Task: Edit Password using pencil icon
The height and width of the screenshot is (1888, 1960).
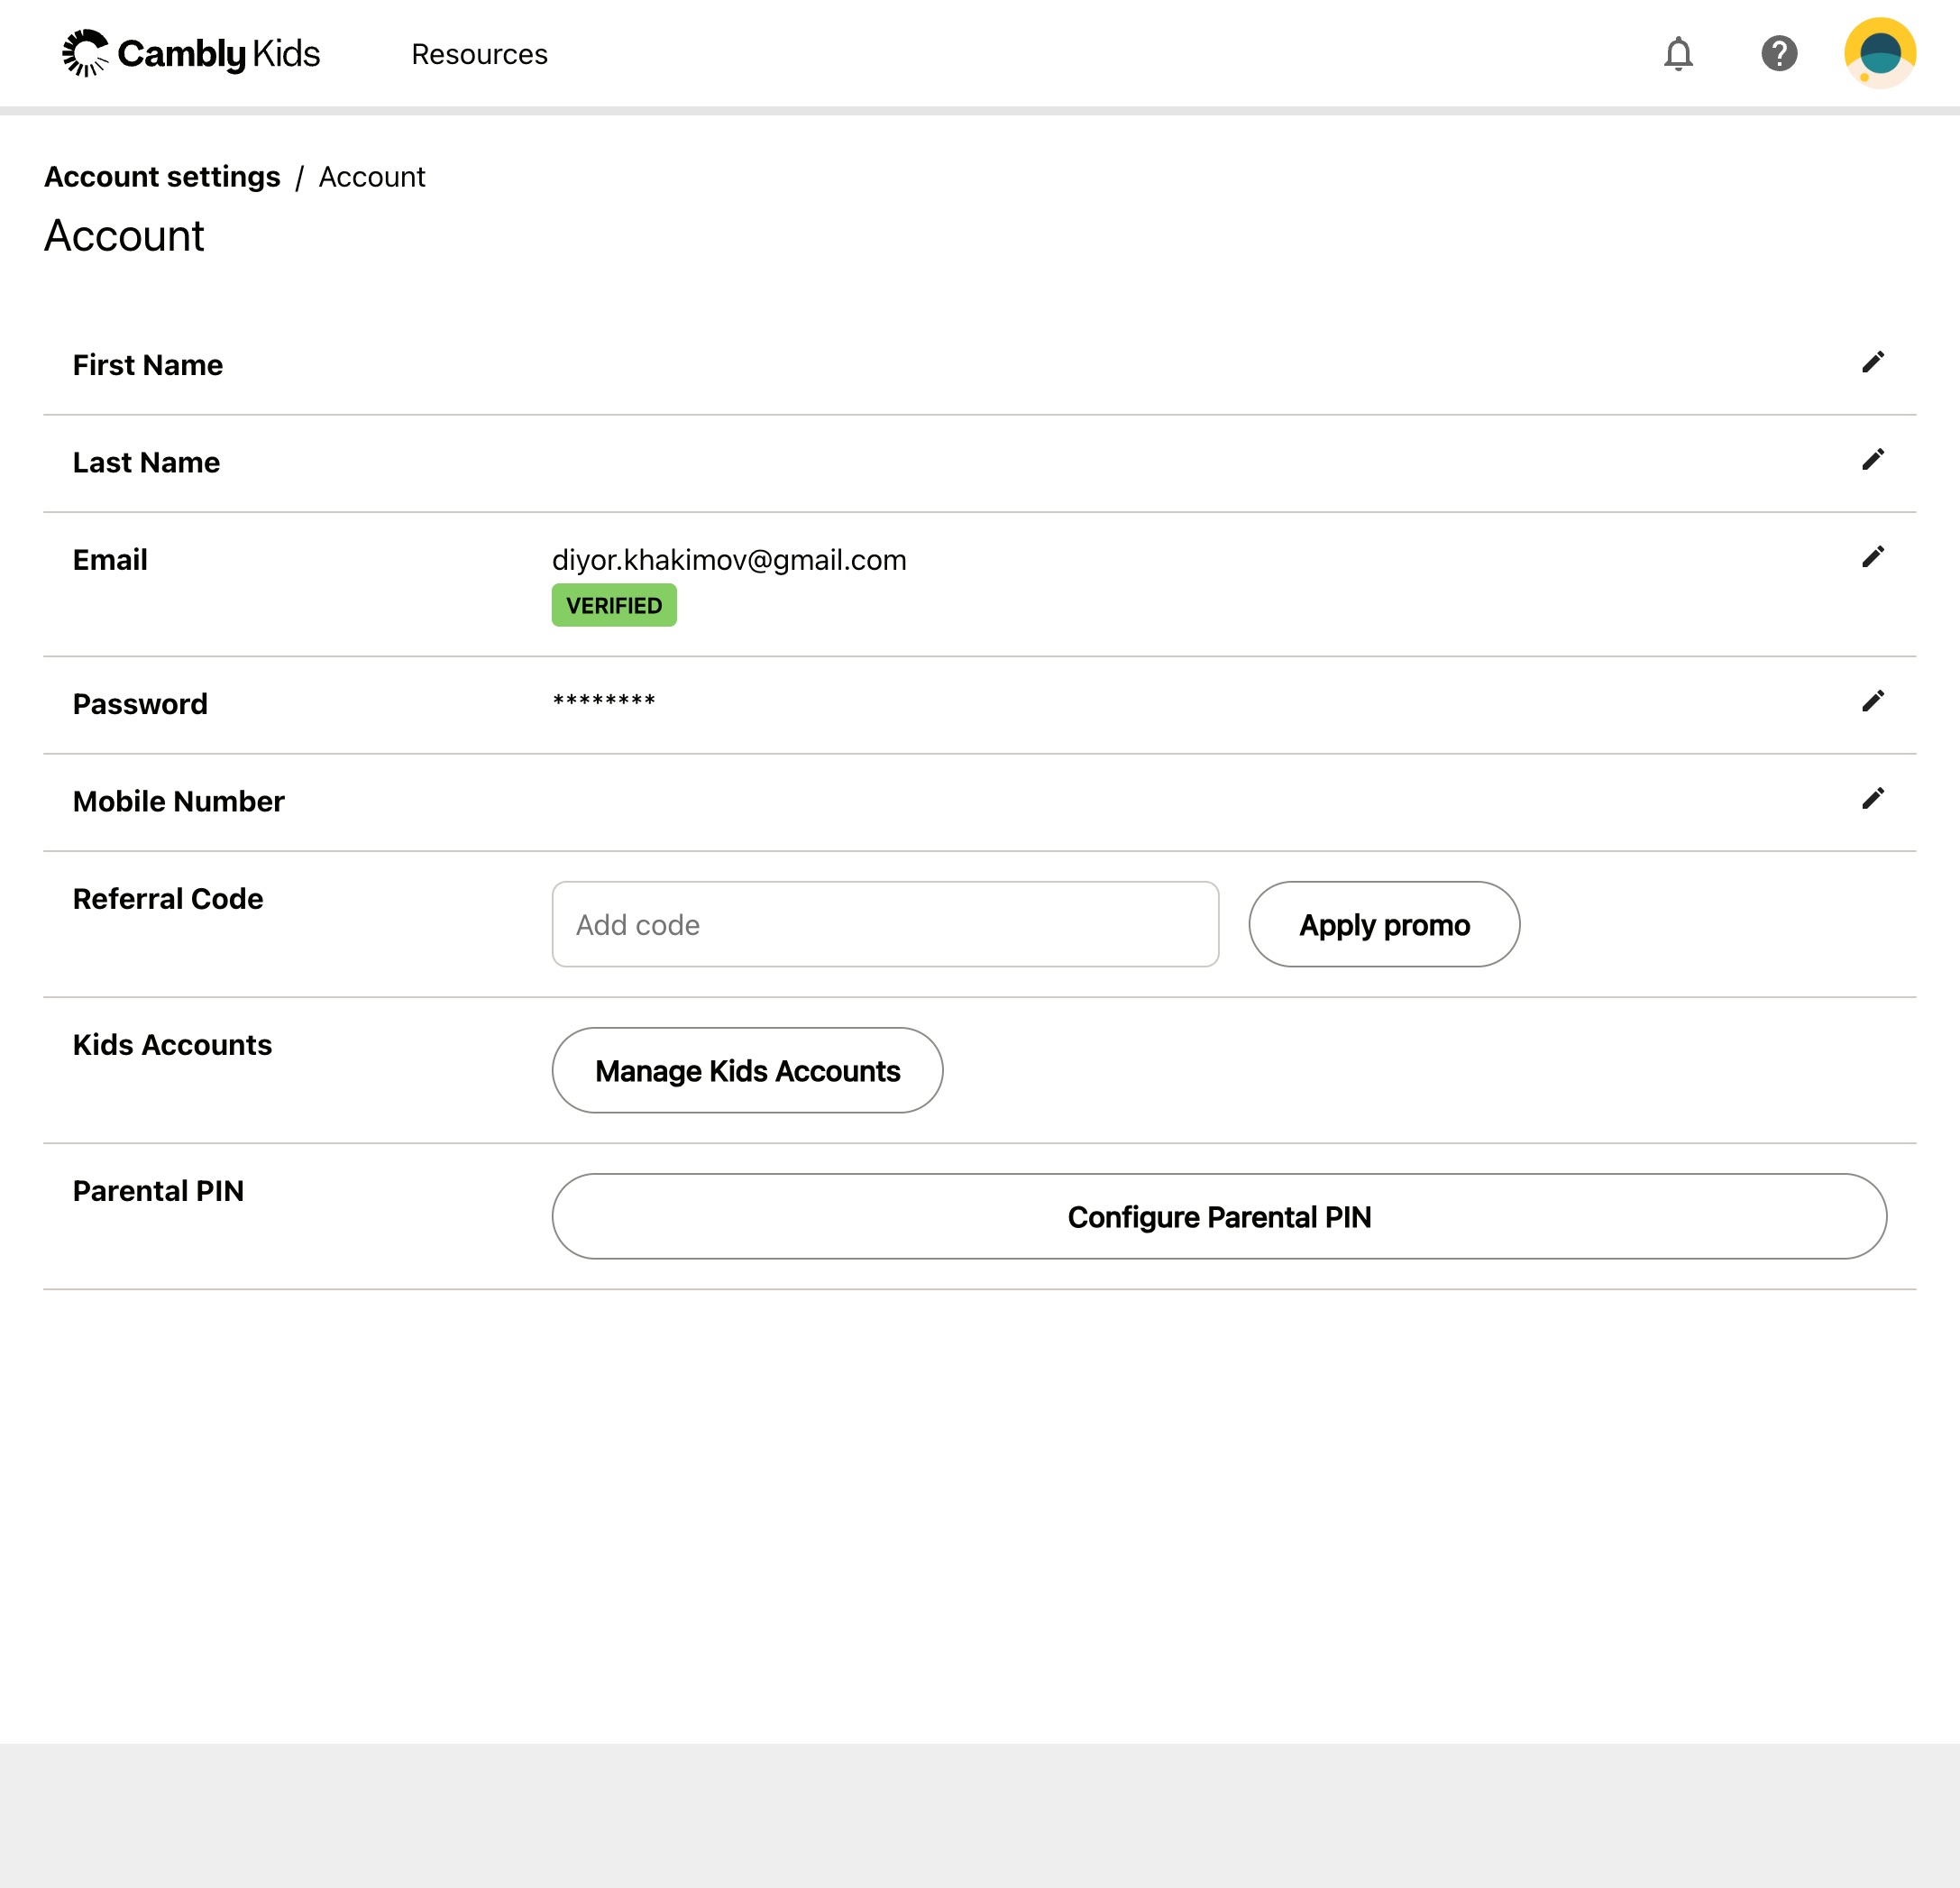Action: tap(1872, 701)
